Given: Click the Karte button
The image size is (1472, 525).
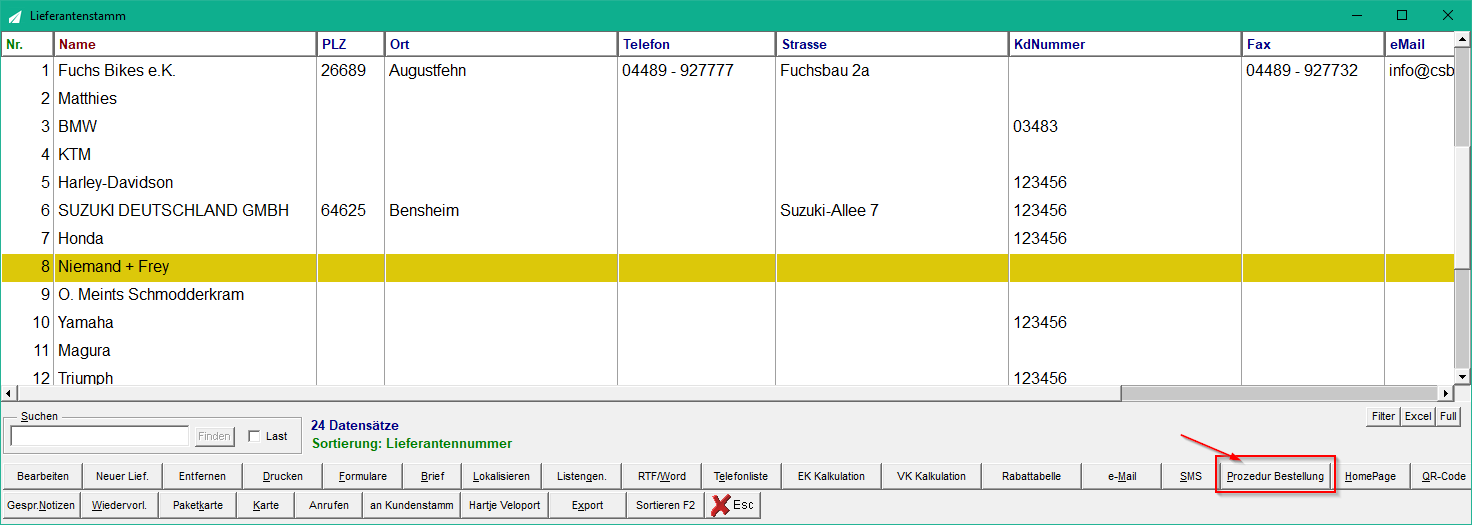Looking at the screenshot, I should coord(266,505).
